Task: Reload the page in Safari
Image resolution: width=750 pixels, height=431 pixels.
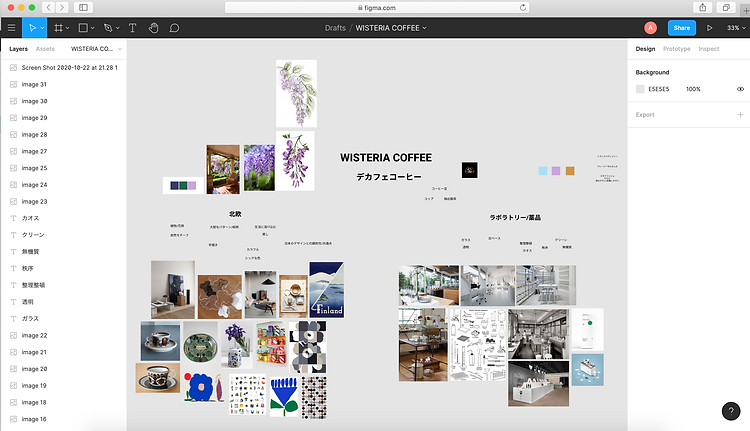Action: point(522,7)
